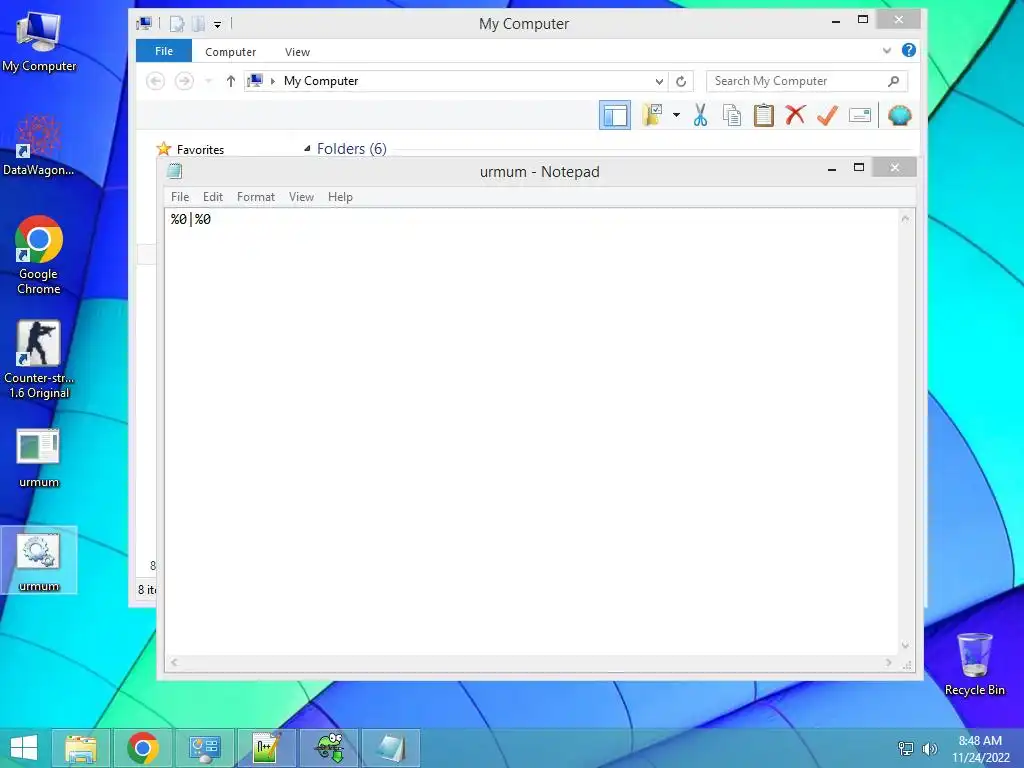
Task: Click the volume speaker tray icon
Action: coord(929,748)
